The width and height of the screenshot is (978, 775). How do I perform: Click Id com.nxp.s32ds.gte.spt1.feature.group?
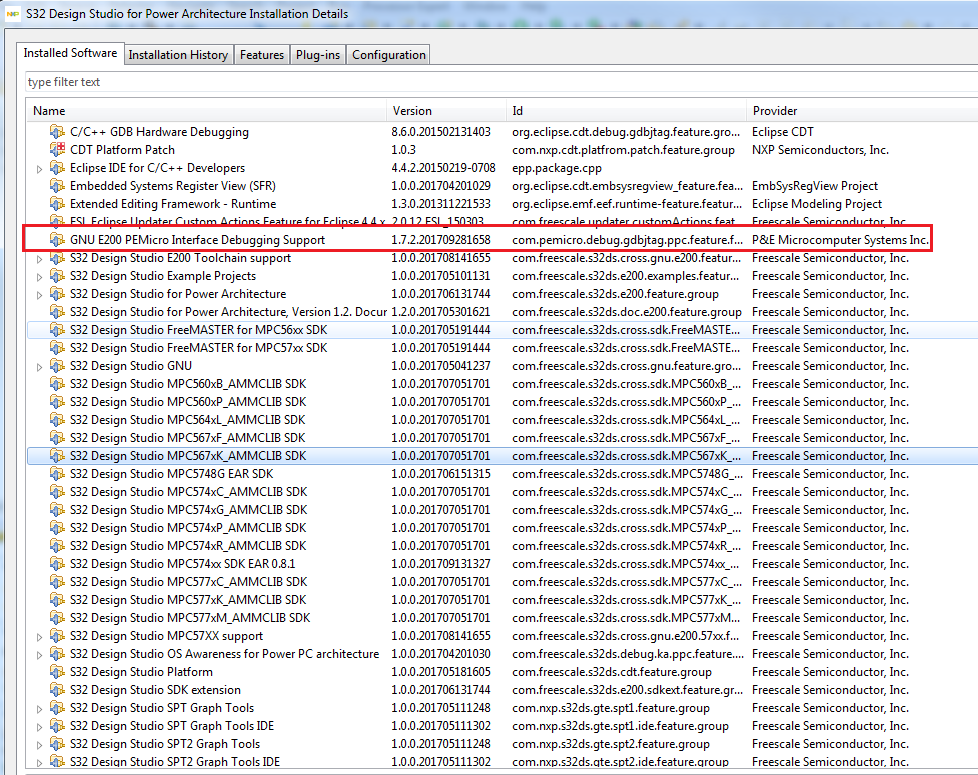pyautogui.click(x=611, y=708)
